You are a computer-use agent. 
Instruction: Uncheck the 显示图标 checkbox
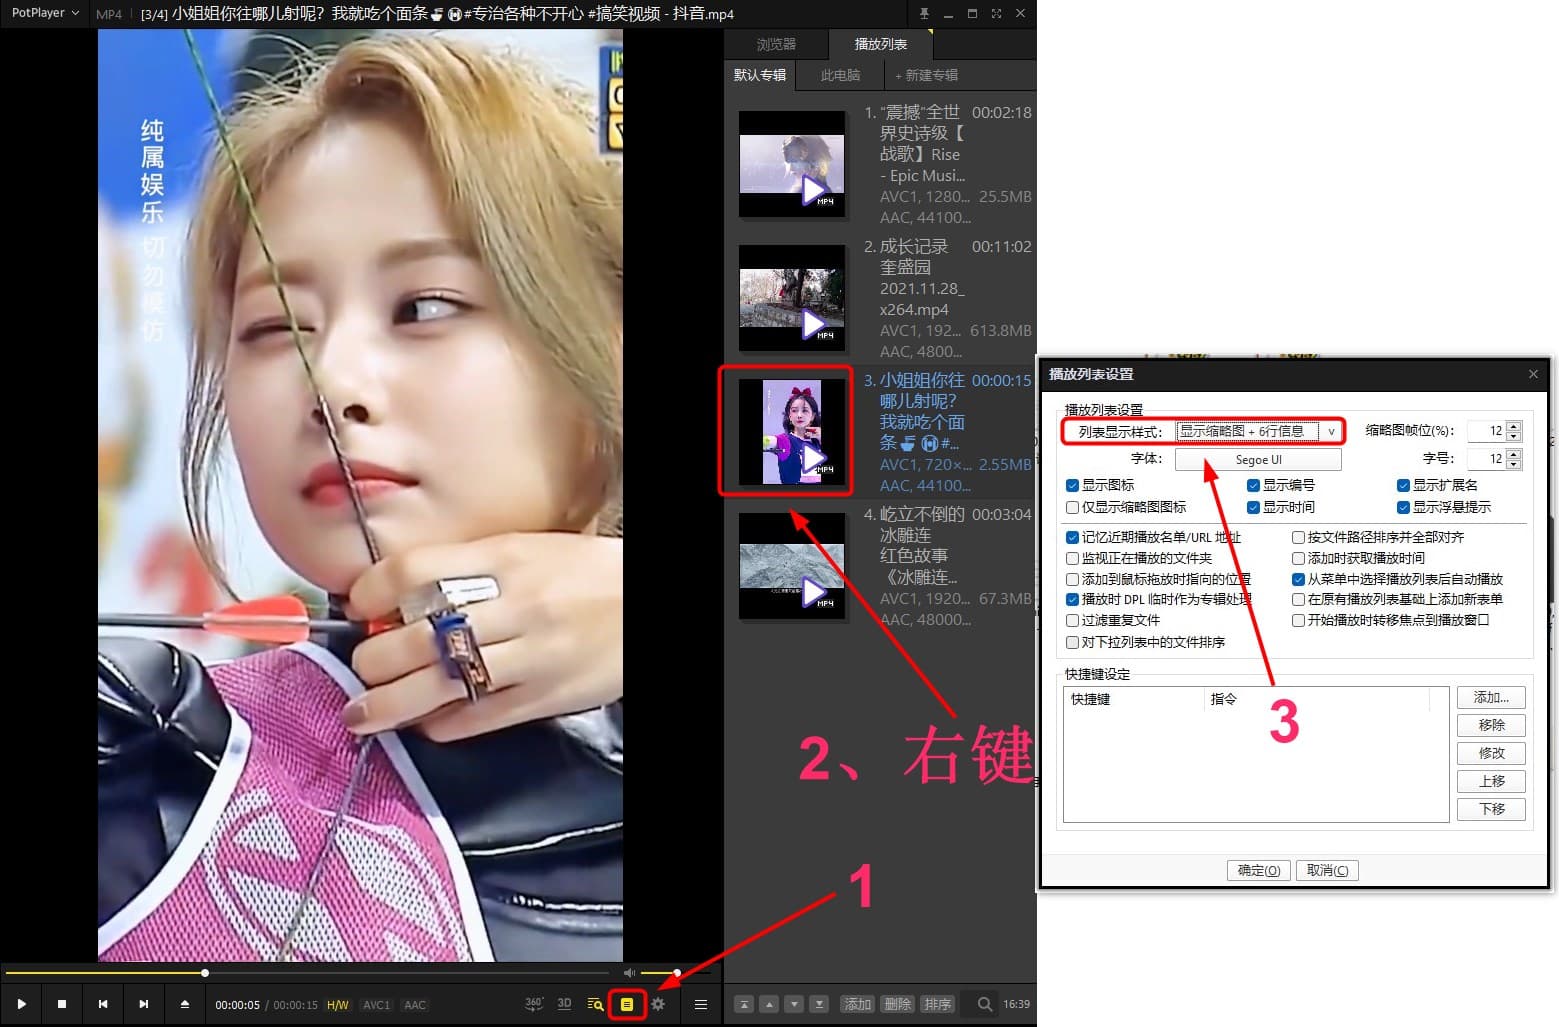(1072, 485)
